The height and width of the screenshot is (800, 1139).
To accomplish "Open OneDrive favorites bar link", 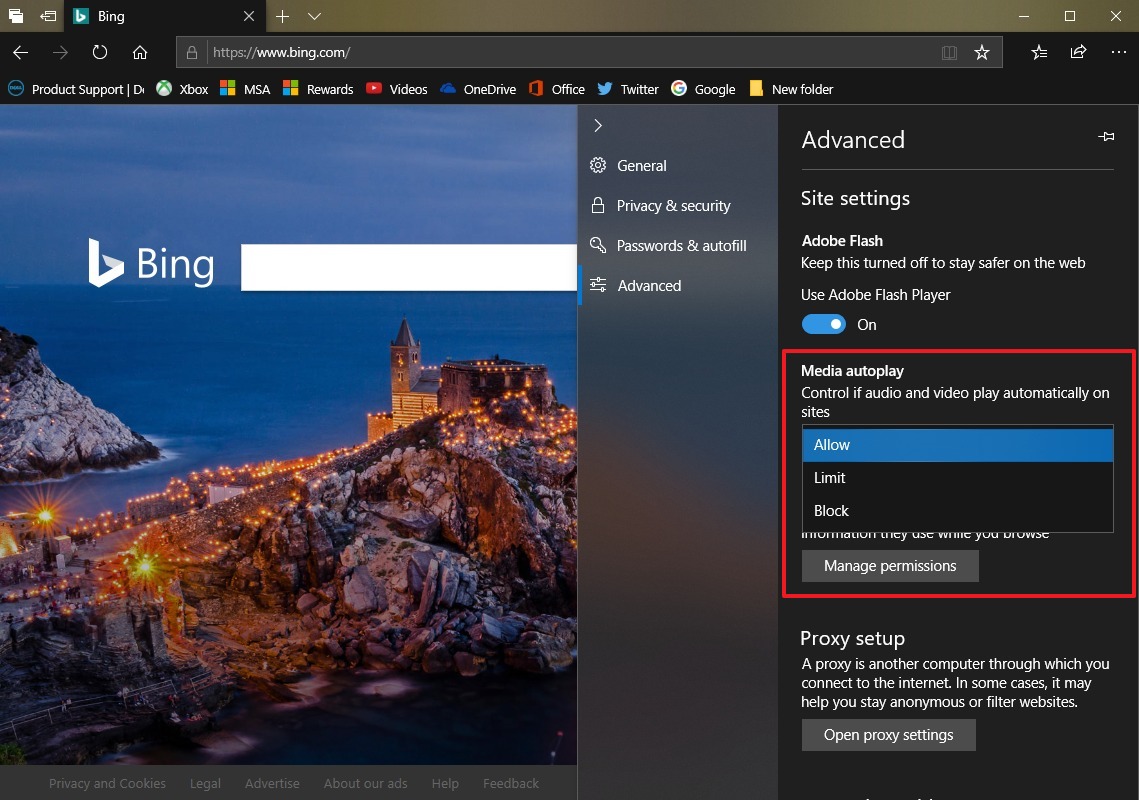I will (x=478, y=89).
